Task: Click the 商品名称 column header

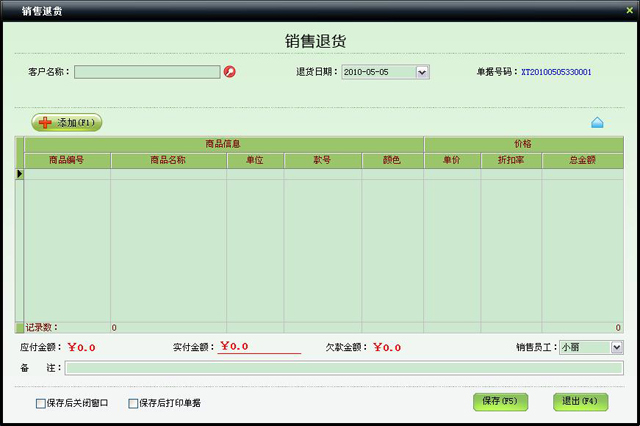Action: coord(168,160)
